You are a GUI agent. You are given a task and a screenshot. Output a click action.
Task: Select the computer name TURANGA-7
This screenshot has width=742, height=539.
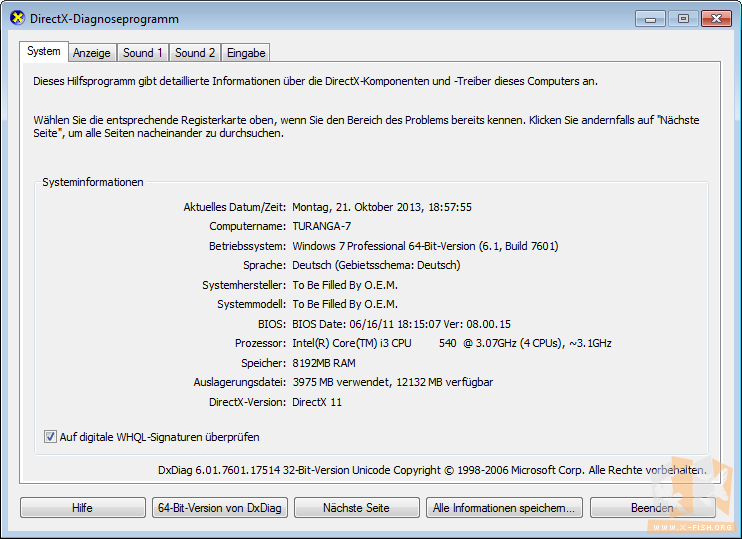322,226
